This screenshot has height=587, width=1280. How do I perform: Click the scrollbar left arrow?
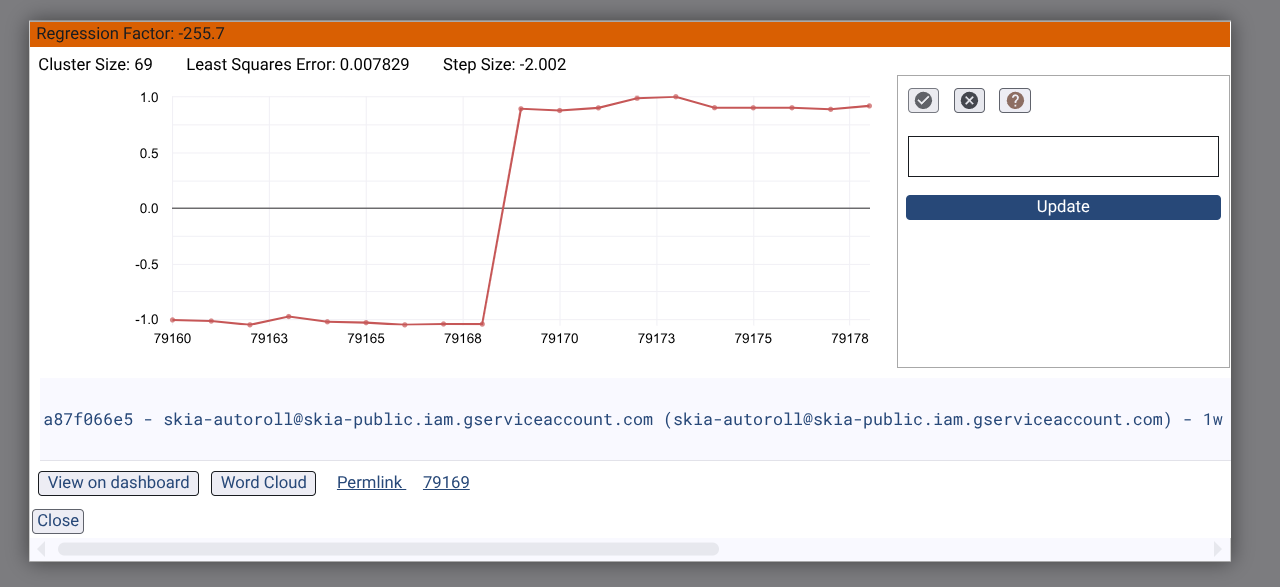pyautogui.click(x=41, y=549)
